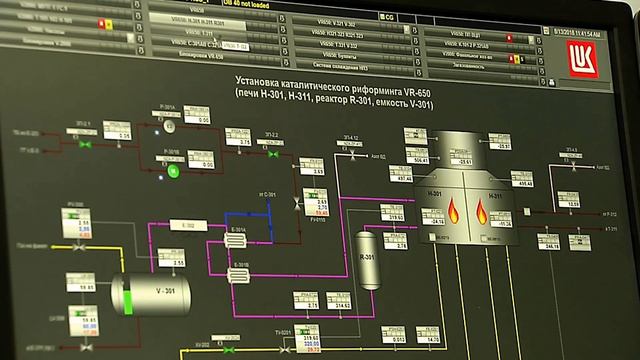Click indicator reading 246.16 at right
The image size is (640, 360).
tap(548, 242)
